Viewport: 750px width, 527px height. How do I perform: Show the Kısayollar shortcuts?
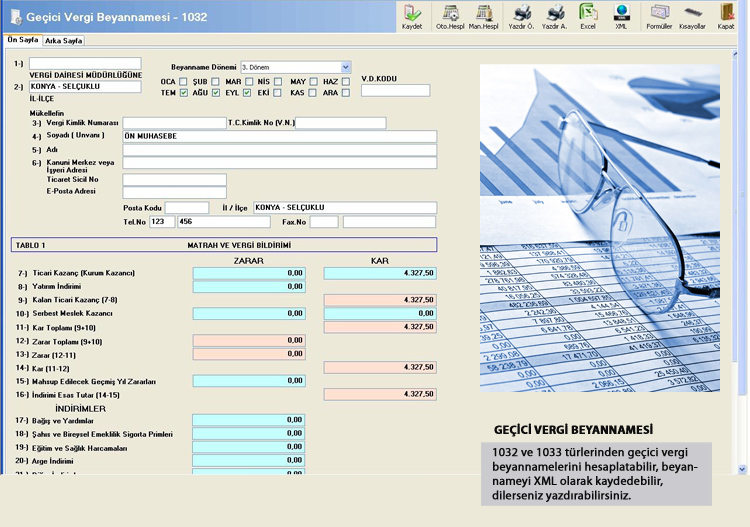point(692,16)
